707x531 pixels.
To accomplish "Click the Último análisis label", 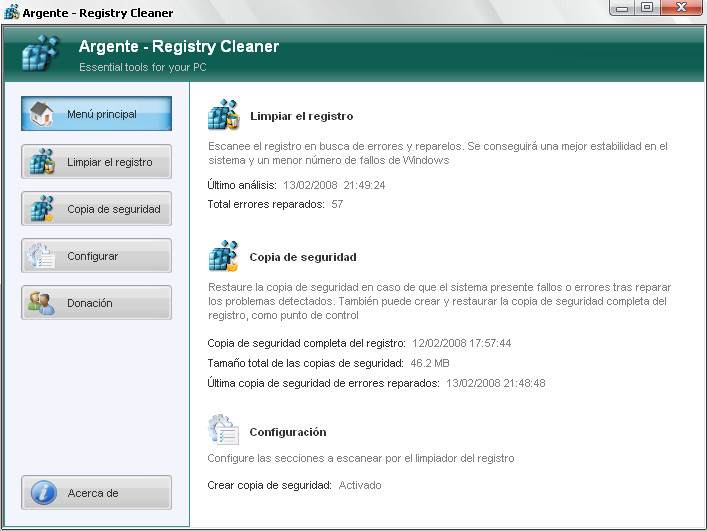I will point(242,185).
